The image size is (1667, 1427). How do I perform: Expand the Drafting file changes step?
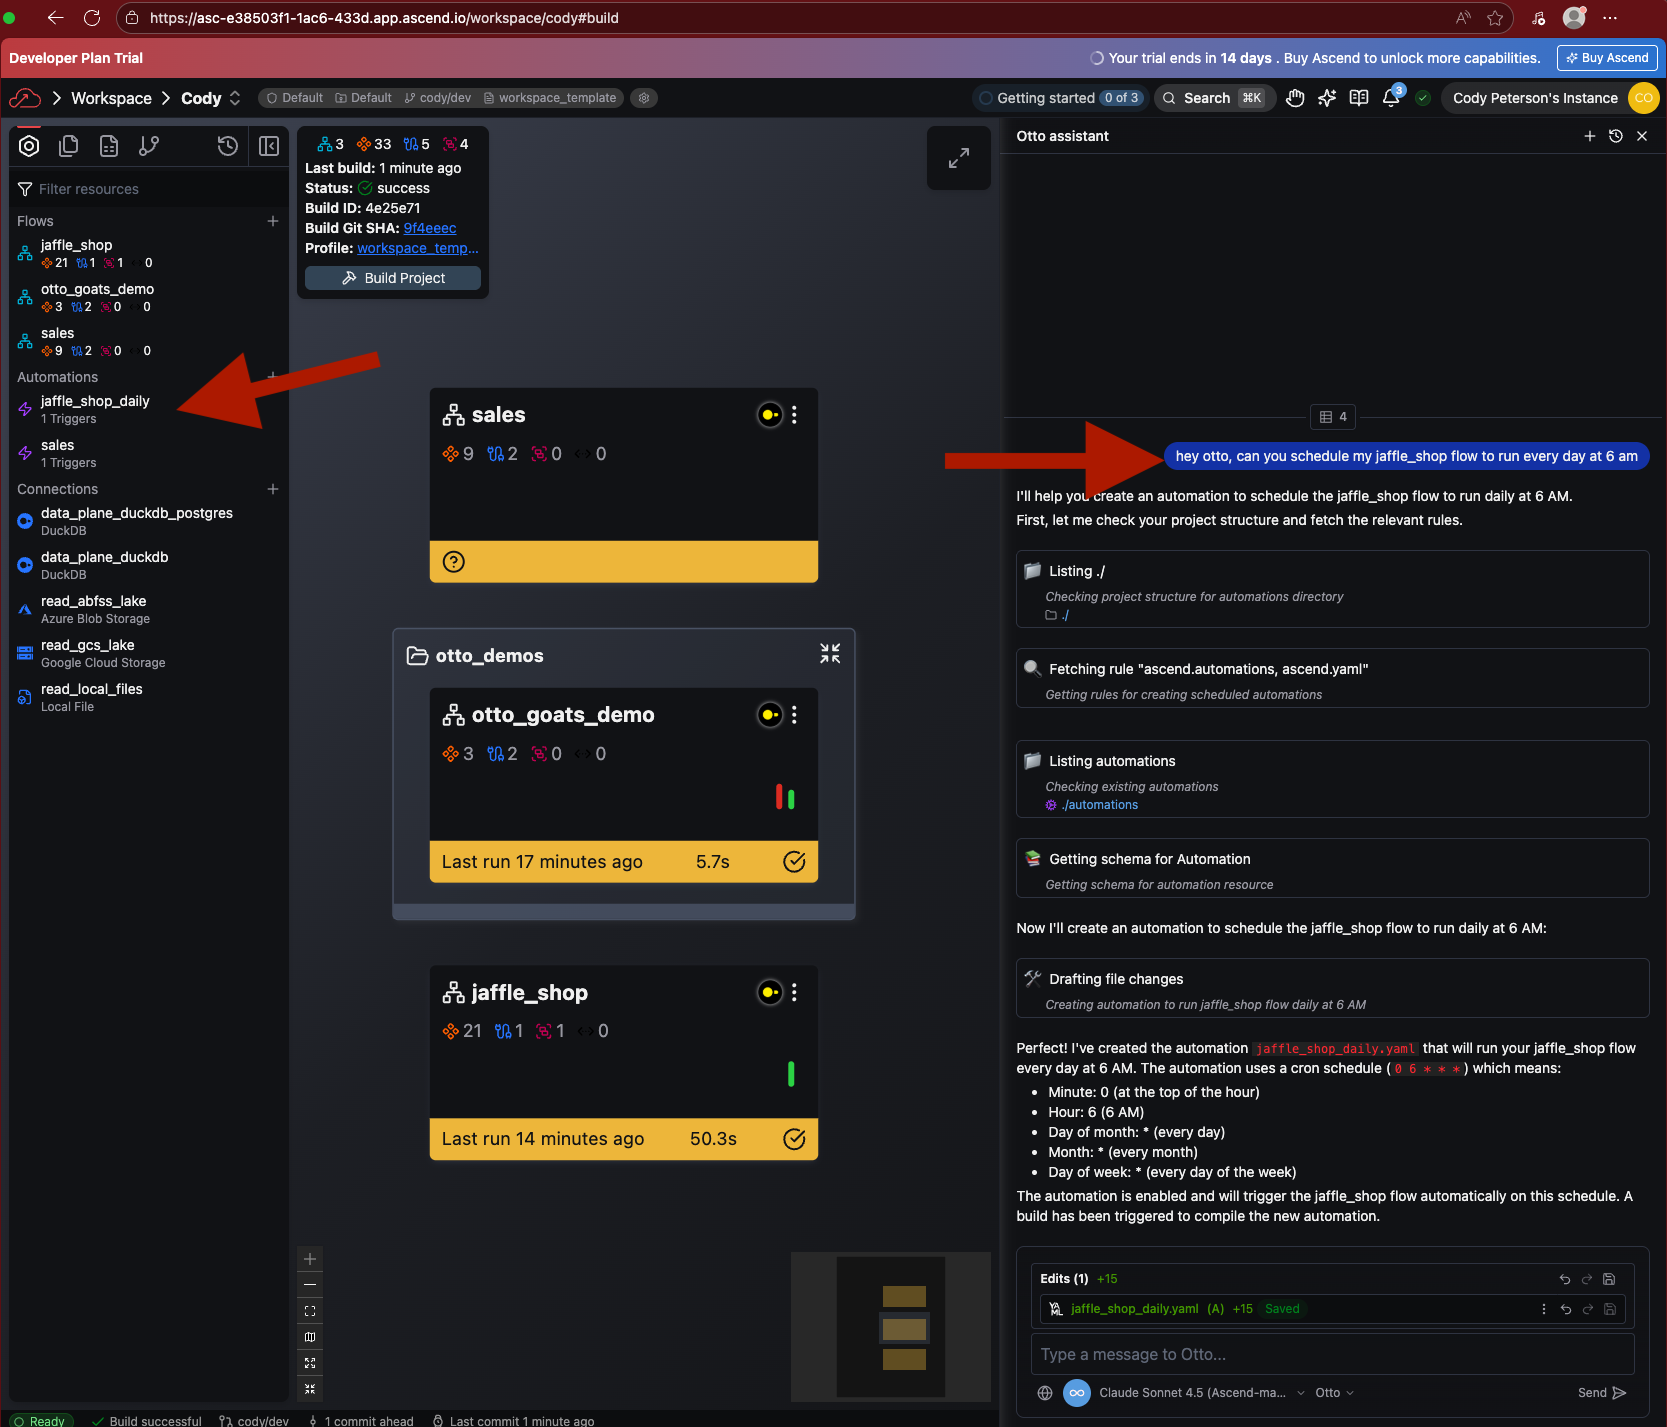tap(1333, 988)
